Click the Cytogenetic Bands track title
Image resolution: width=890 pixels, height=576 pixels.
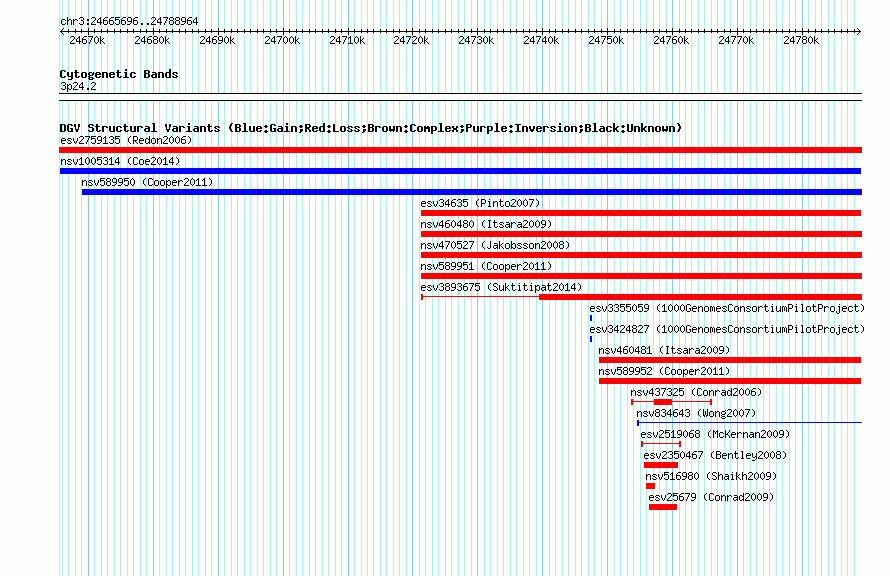[119, 74]
